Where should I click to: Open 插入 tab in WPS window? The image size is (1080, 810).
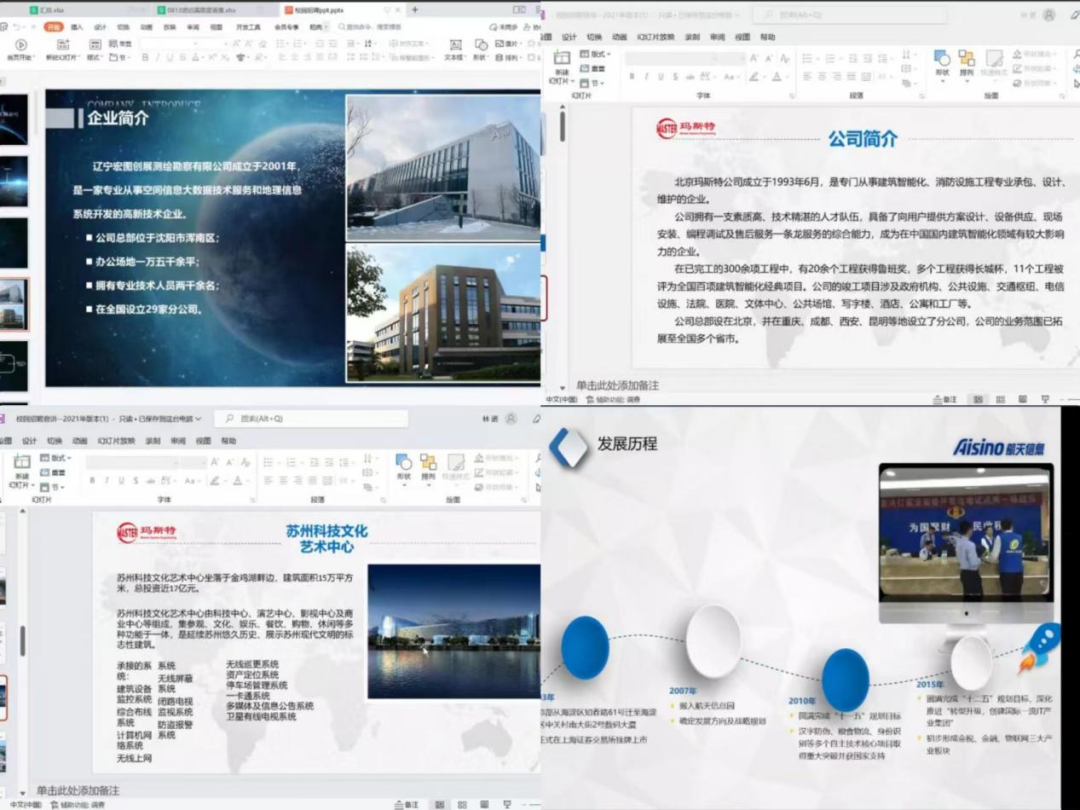[77, 27]
